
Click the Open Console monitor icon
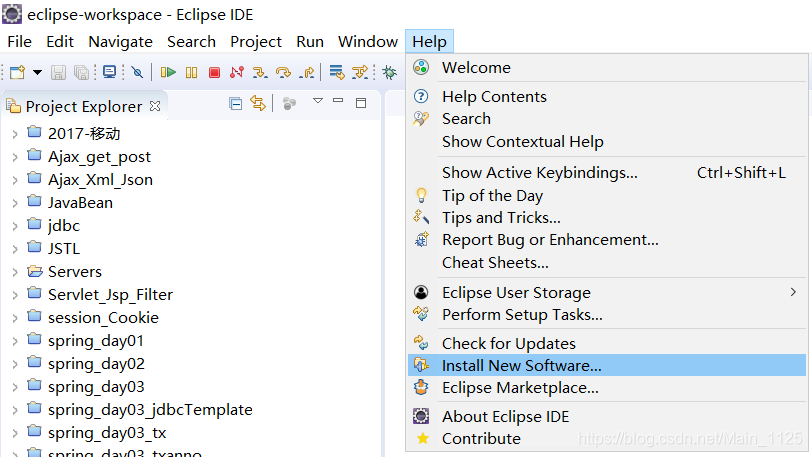tap(109, 72)
